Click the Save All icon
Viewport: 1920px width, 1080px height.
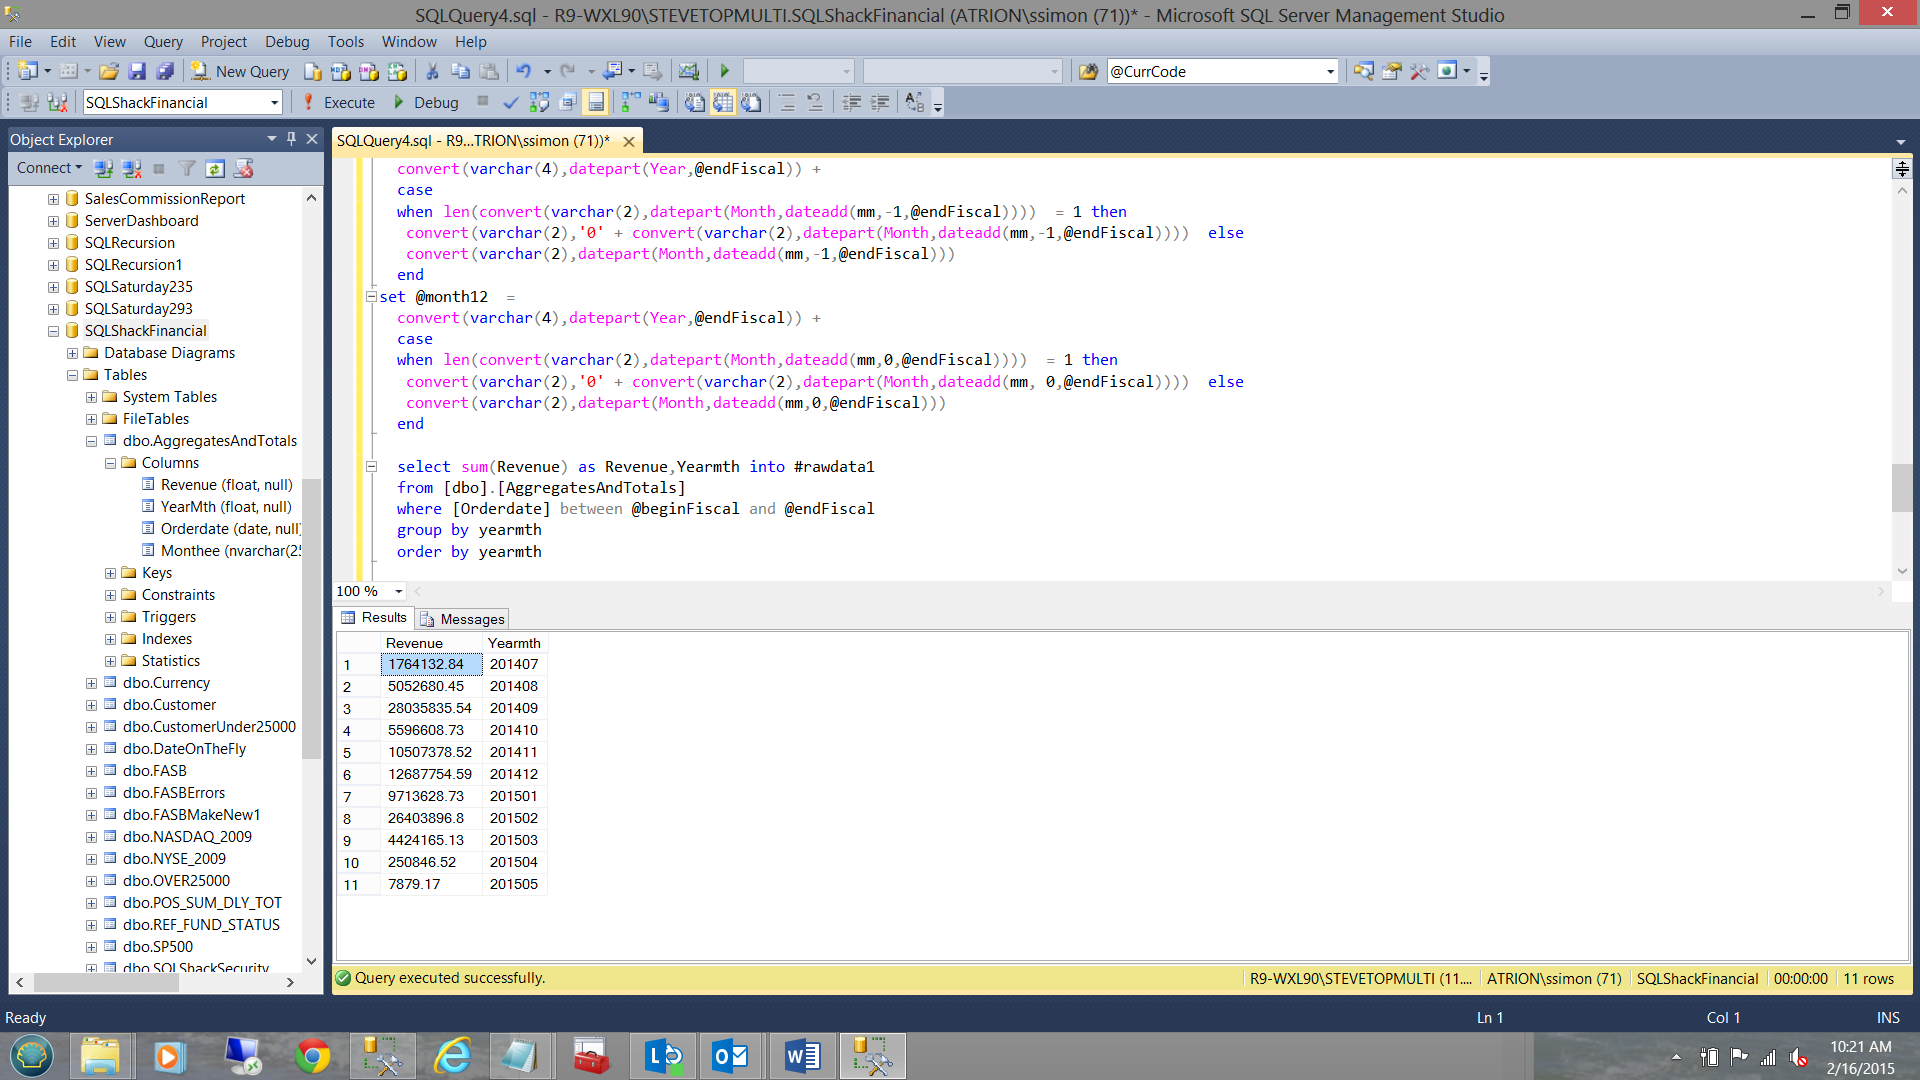coord(165,71)
